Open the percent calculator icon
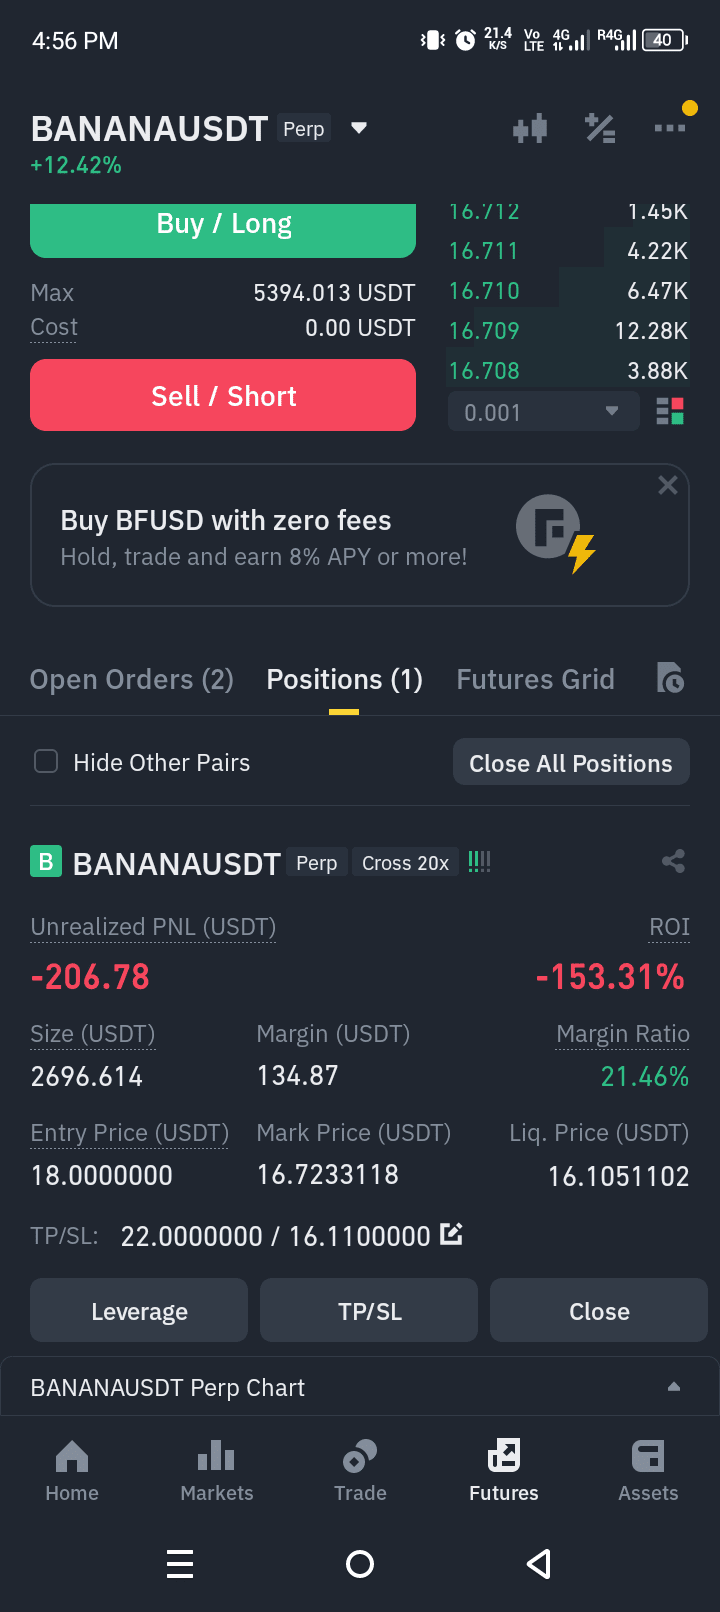Viewport: 720px width, 1612px height. pyautogui.click(x=600, y=128)
